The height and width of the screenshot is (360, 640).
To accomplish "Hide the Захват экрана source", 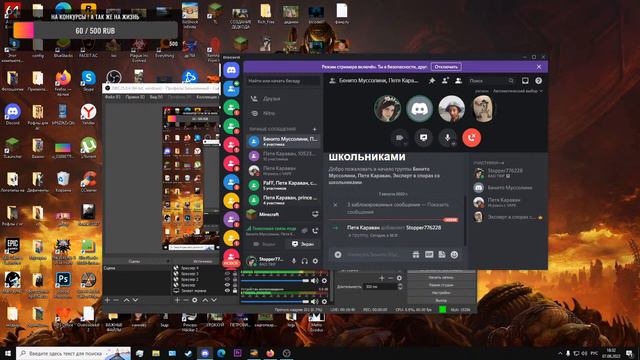I will pos(227,291).
